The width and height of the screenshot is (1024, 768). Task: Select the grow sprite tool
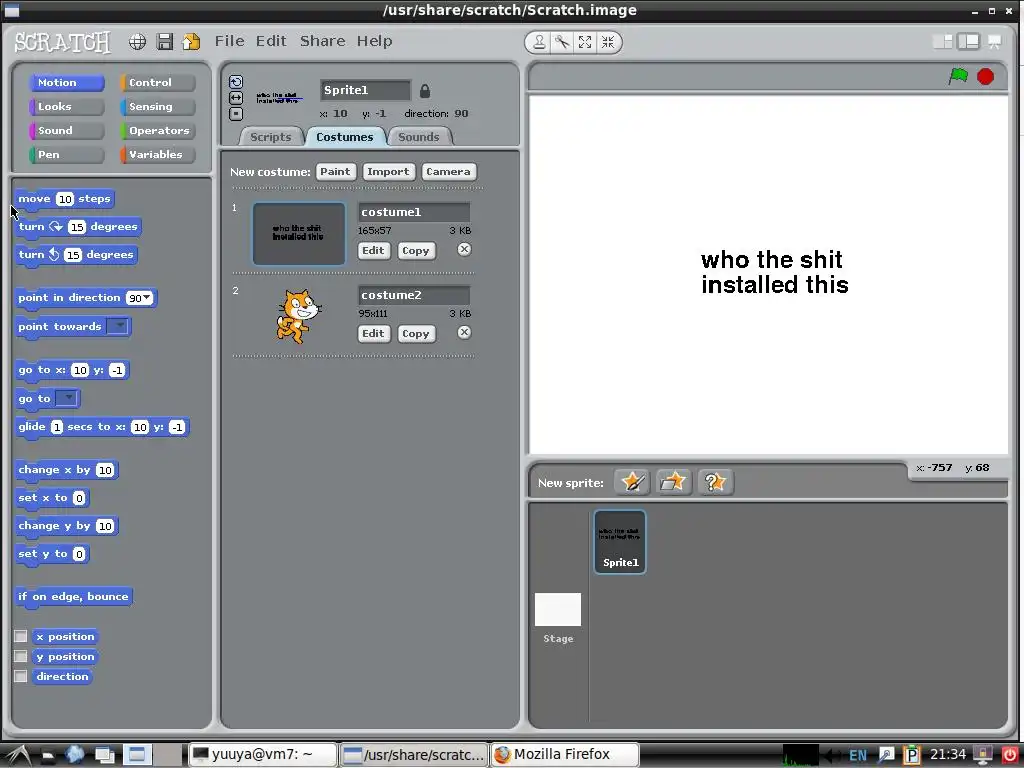(585, 42)
